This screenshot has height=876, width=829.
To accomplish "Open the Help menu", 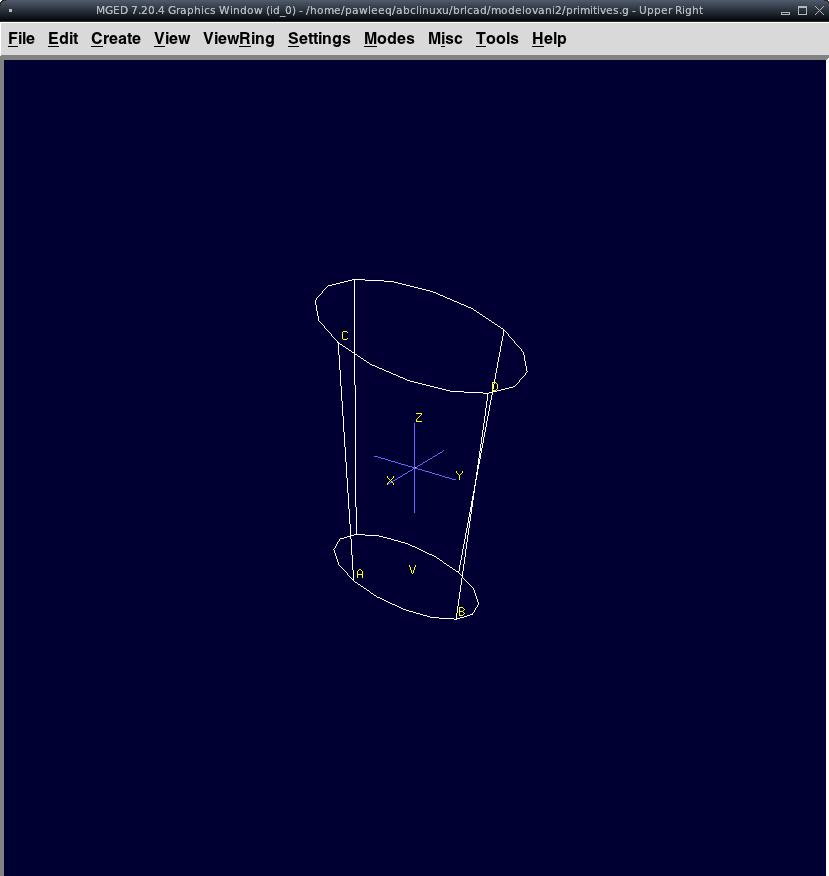I will tap(549, 39).
